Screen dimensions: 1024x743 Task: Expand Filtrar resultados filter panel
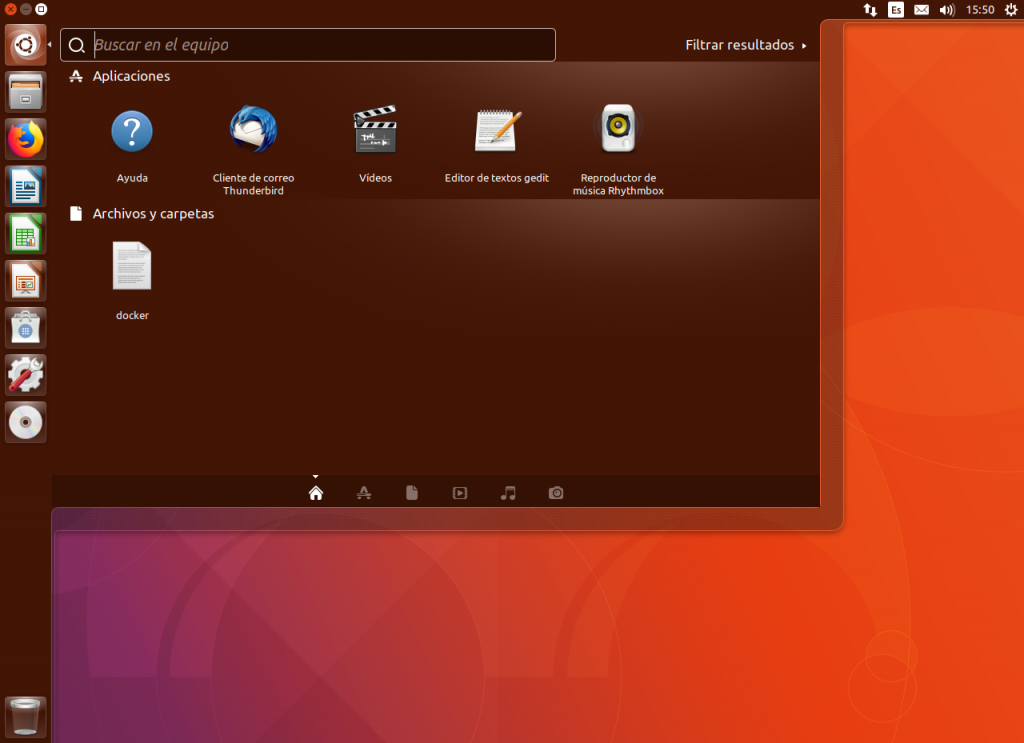(x=746, y=45)
